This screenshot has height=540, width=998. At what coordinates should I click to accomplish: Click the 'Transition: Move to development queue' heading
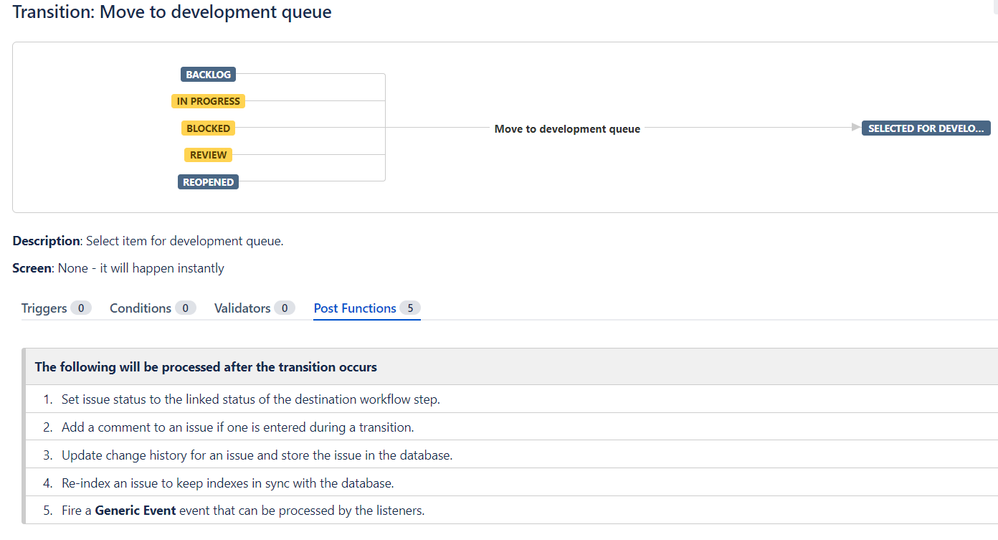172,12
